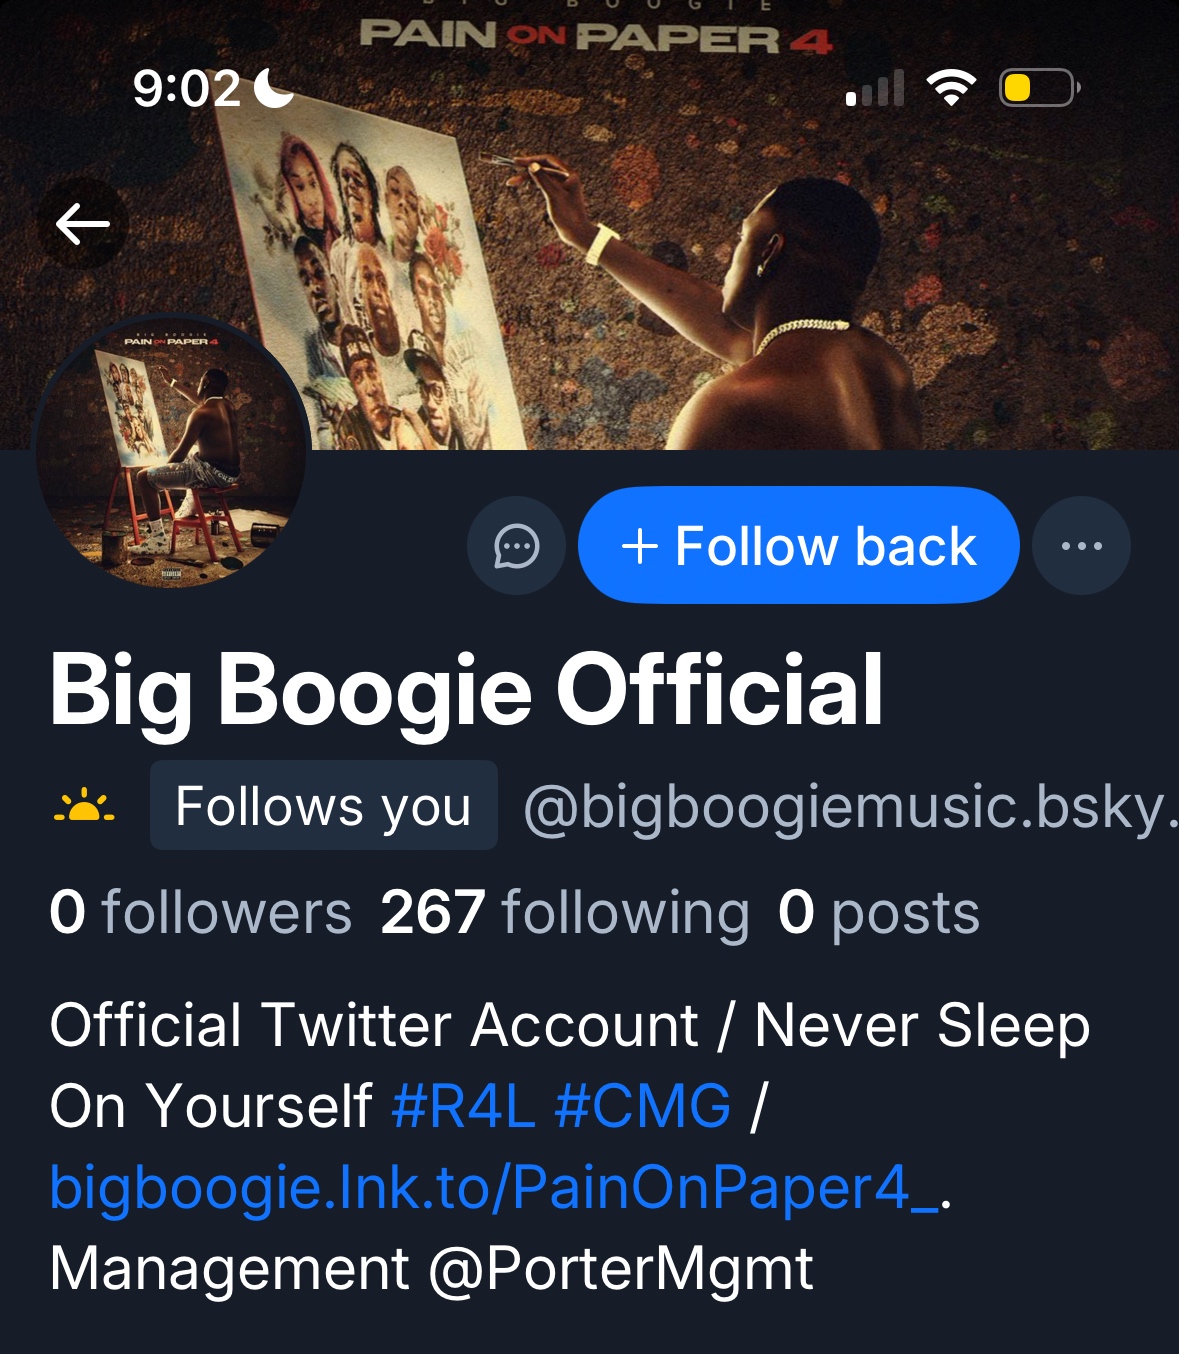Open the circular profile avatar picture
The height and width of the screenshot is (1354, 1179).
click(x=171, y=452)
